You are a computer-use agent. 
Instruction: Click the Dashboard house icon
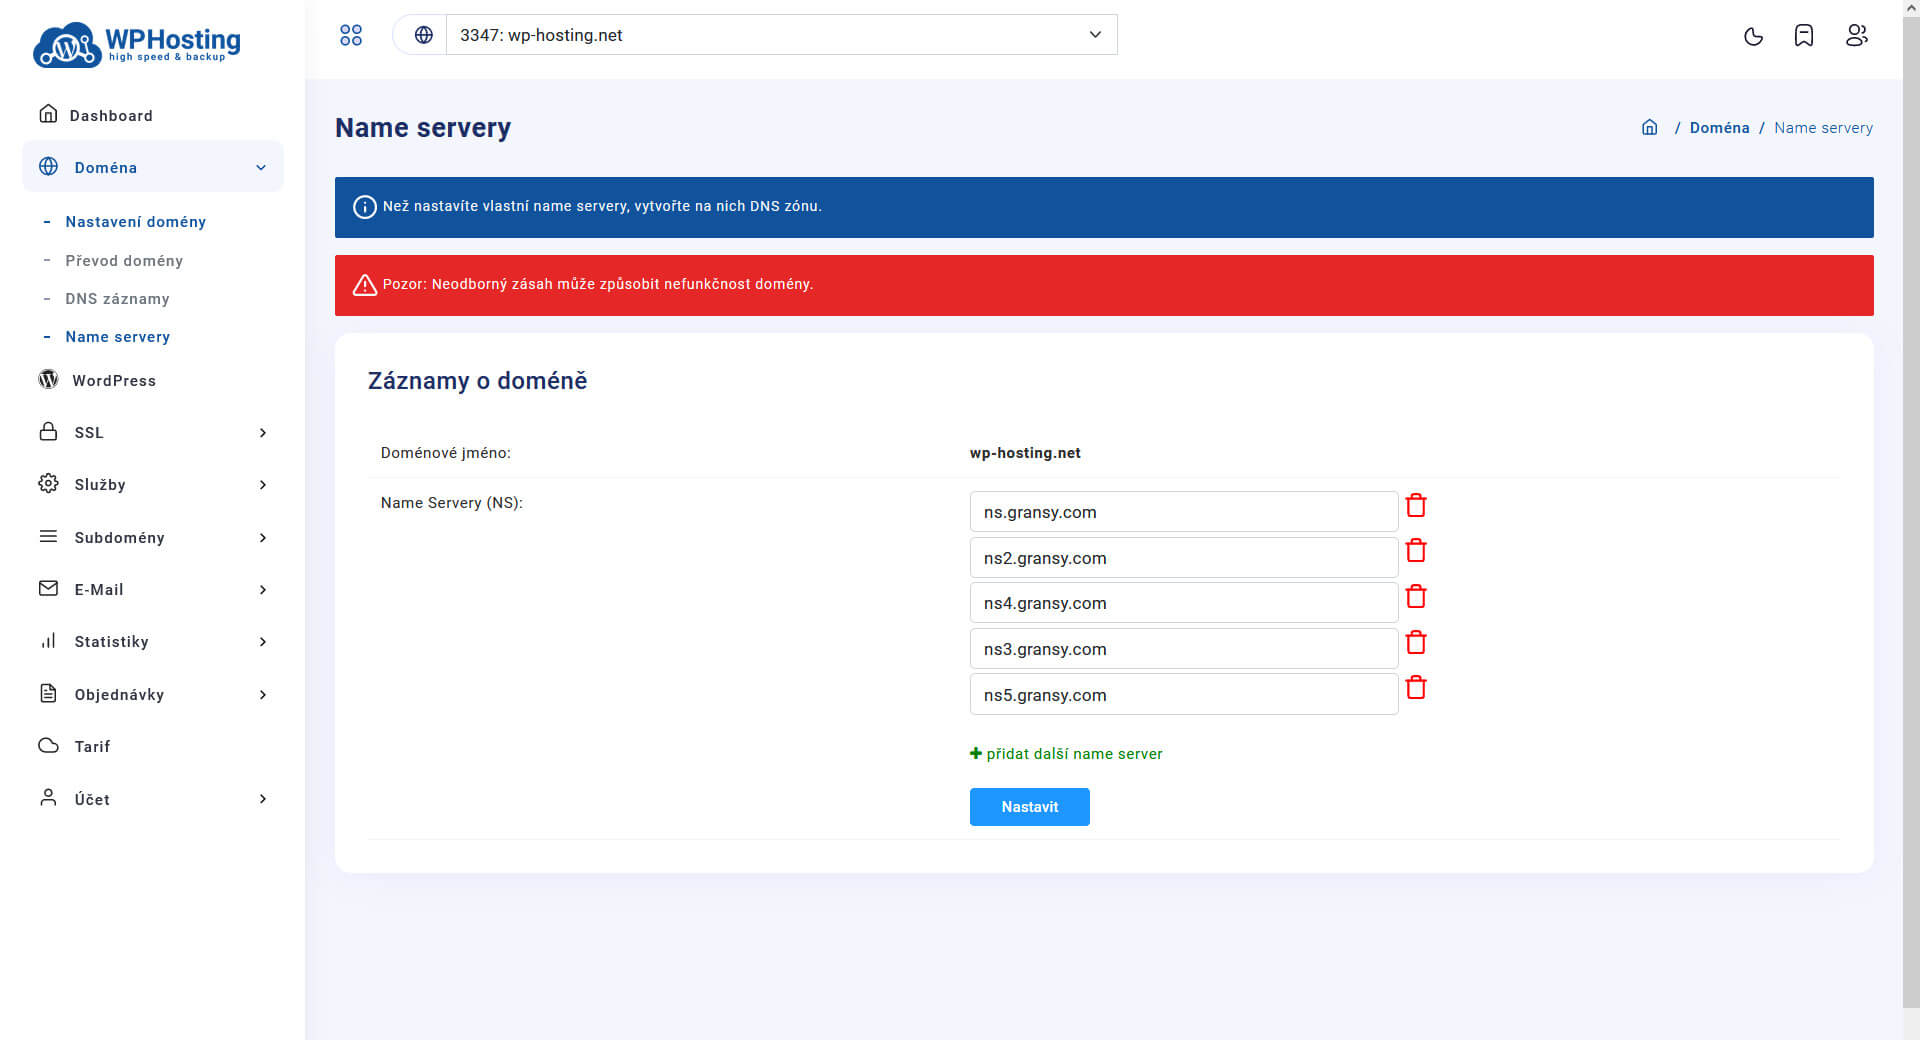pyautogui.click(x=48, y=114)
